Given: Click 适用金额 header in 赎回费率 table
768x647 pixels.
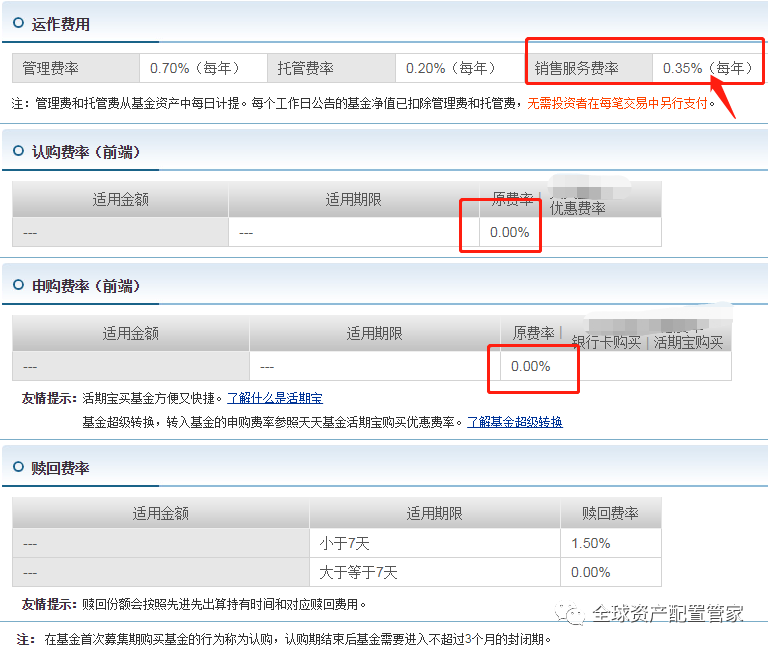Looking at the screenshot, I should pos(161,513).
